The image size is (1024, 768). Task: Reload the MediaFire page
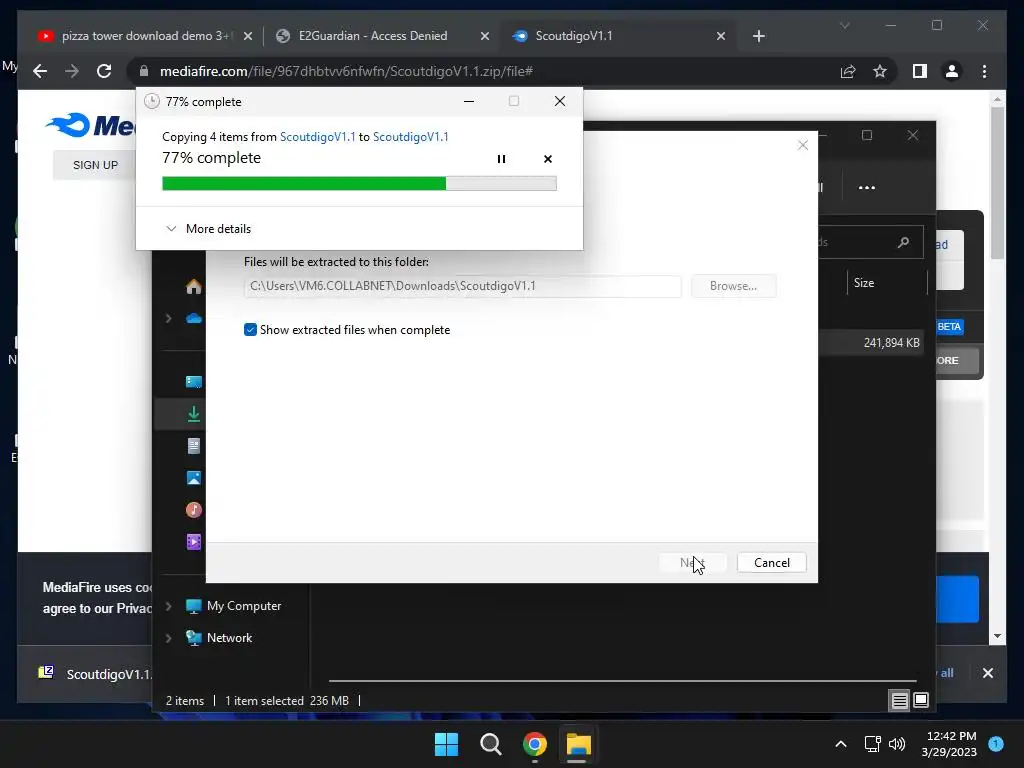[104, 71]
